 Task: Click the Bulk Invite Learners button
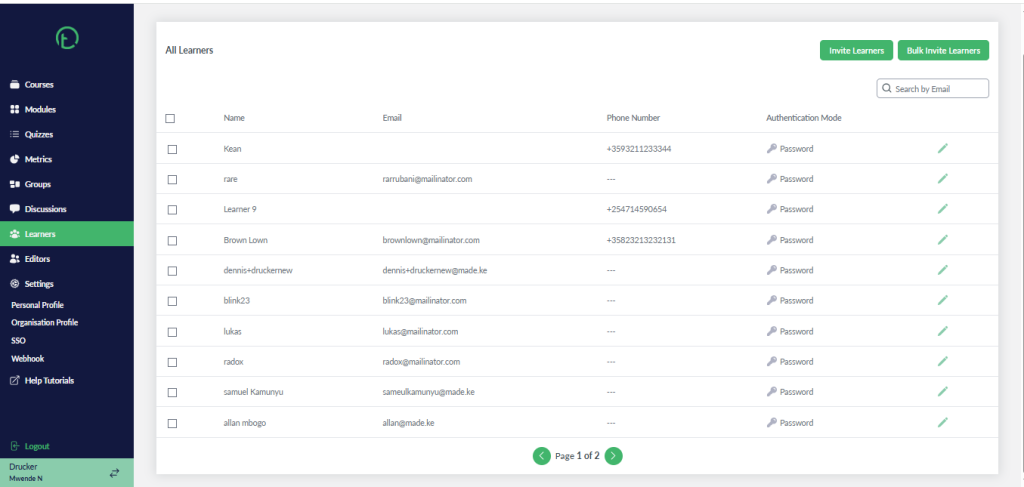click(943, 50)
